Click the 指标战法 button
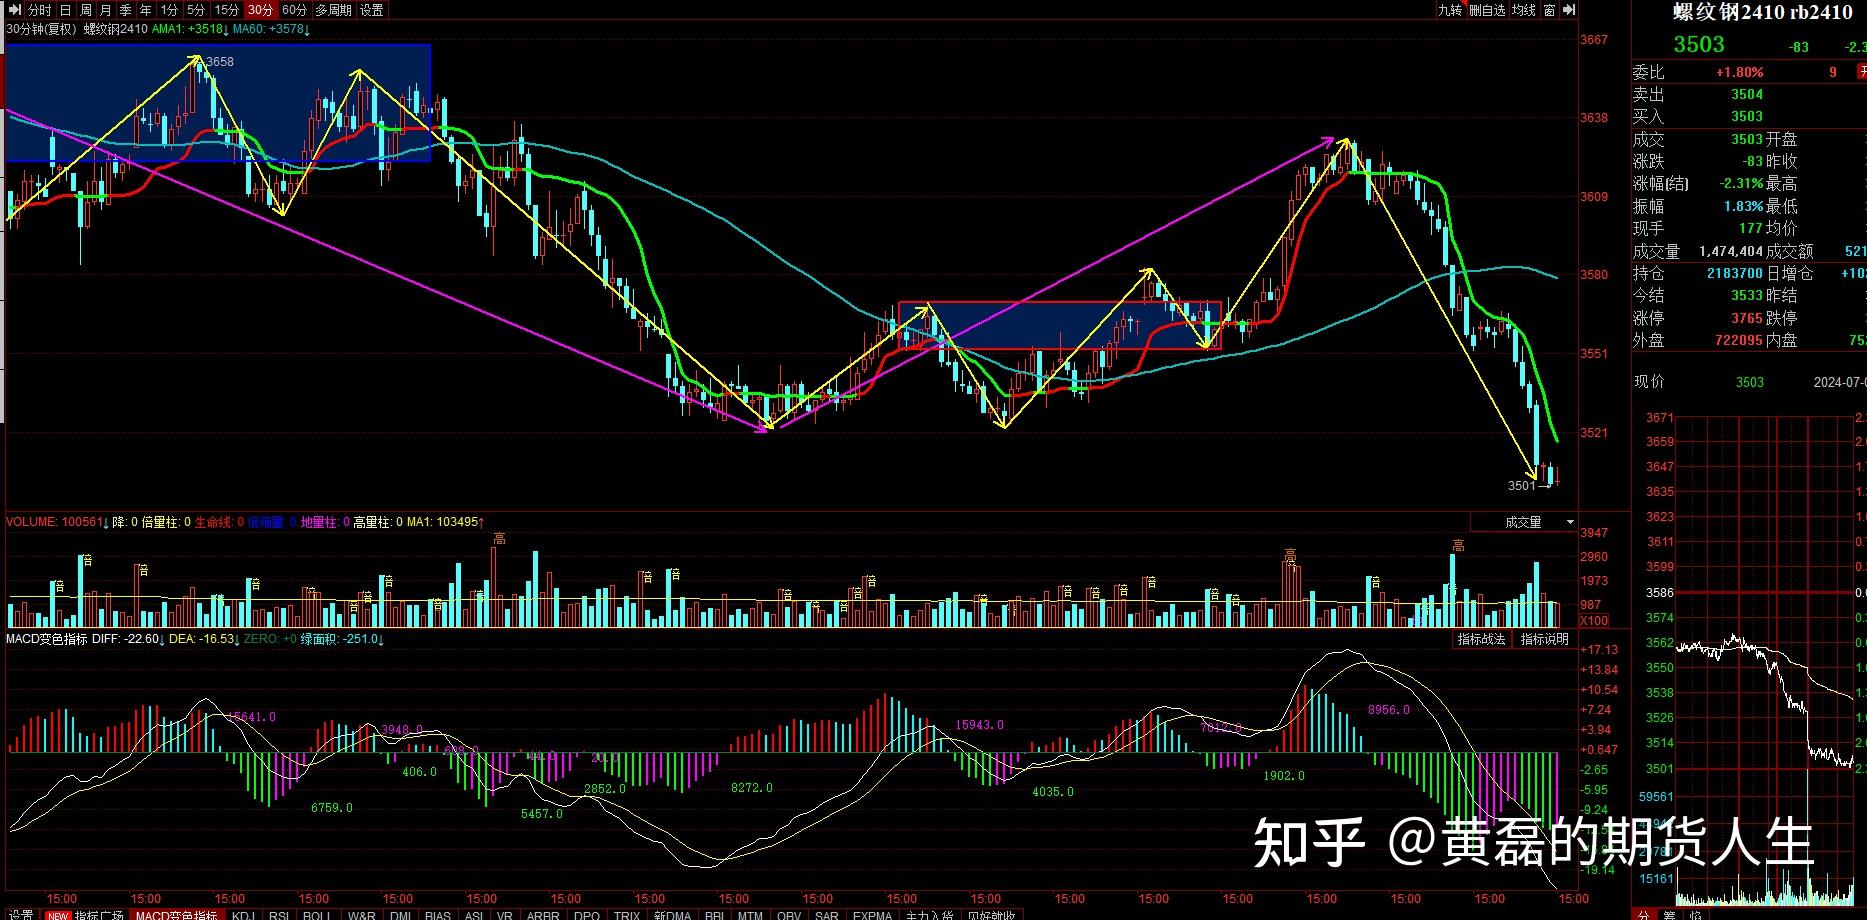 (1481, 639)
